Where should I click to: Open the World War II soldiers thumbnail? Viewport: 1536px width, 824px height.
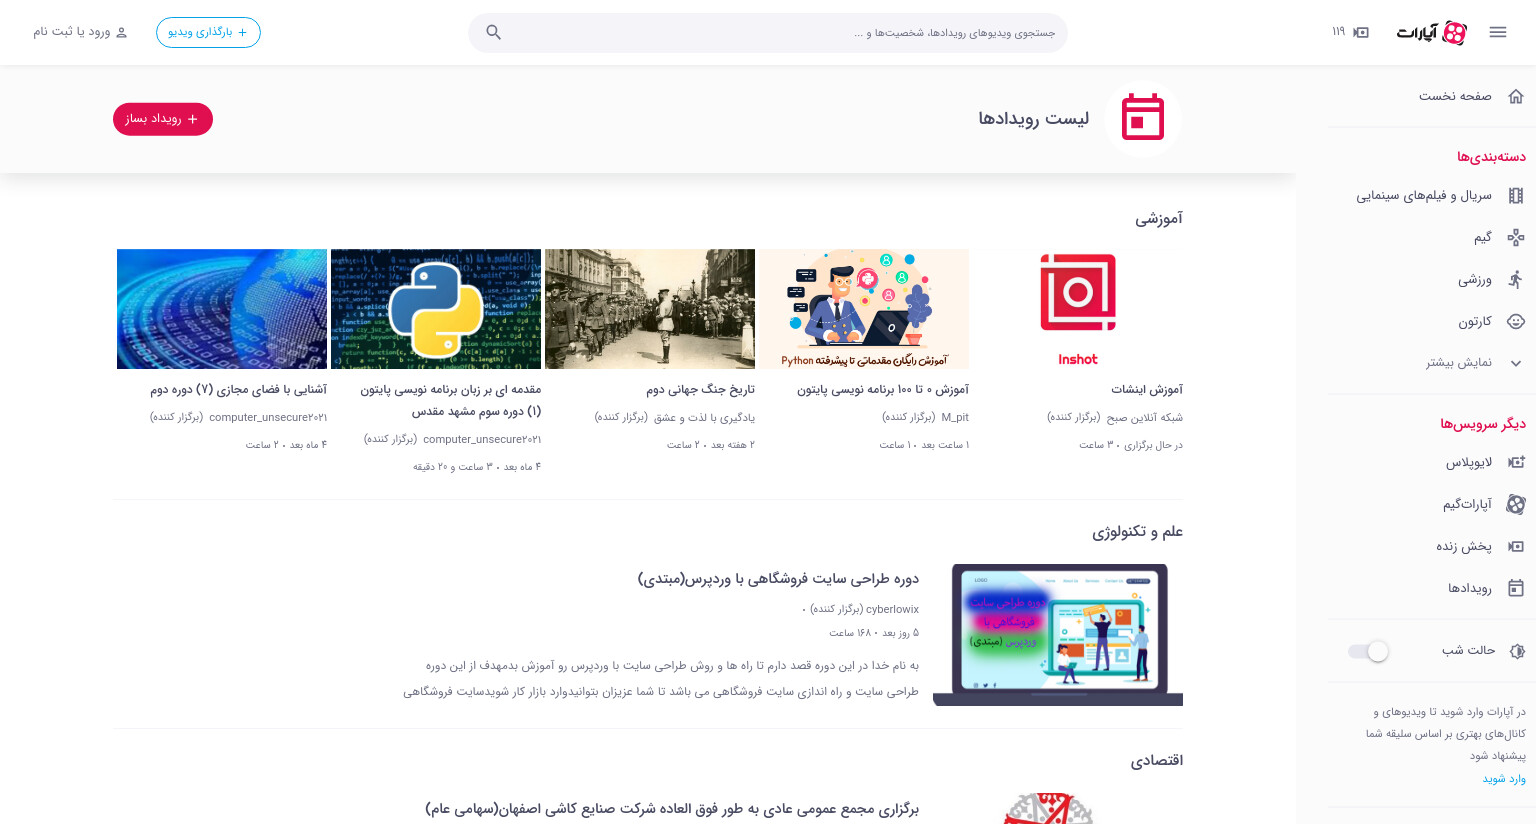tap(650, 309)
